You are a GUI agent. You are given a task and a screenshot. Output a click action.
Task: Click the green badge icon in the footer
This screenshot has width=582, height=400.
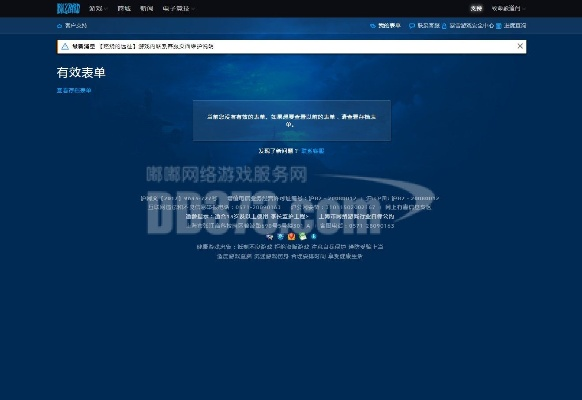[x=303, y=236]
